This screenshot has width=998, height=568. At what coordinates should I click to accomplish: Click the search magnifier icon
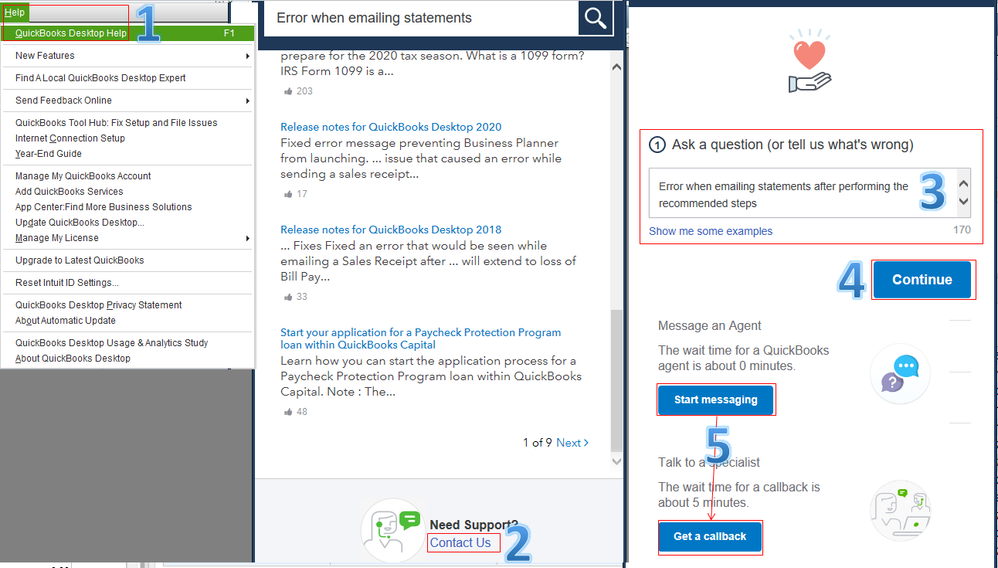(595, 18)
